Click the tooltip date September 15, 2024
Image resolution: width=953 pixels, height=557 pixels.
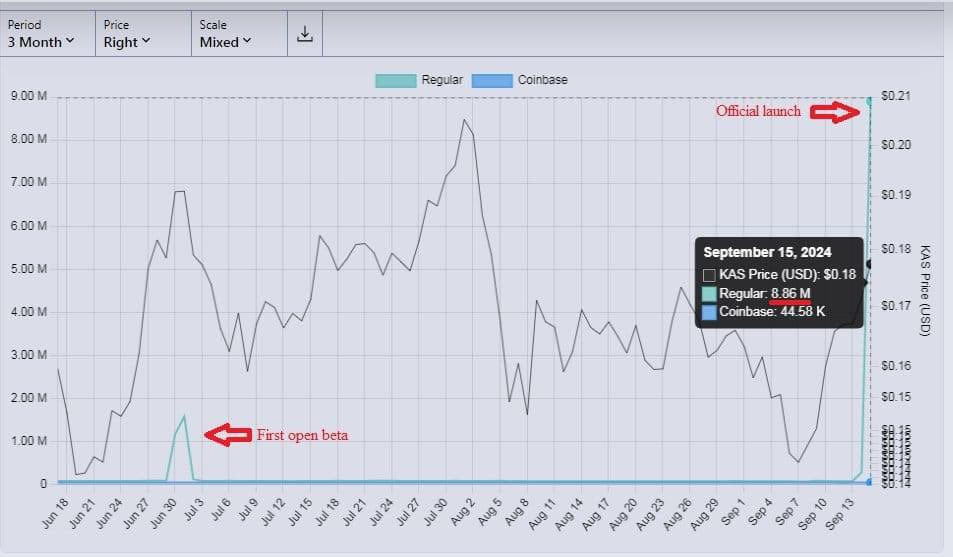point(767,252)
